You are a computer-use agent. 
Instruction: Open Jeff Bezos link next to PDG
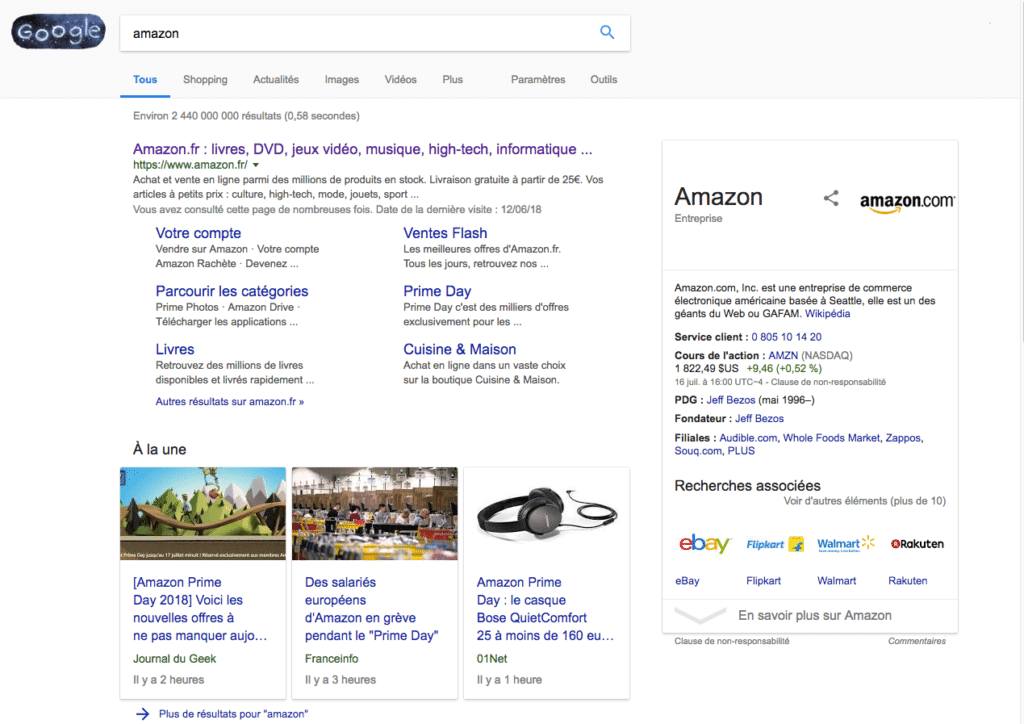click(x=731, y=400)
